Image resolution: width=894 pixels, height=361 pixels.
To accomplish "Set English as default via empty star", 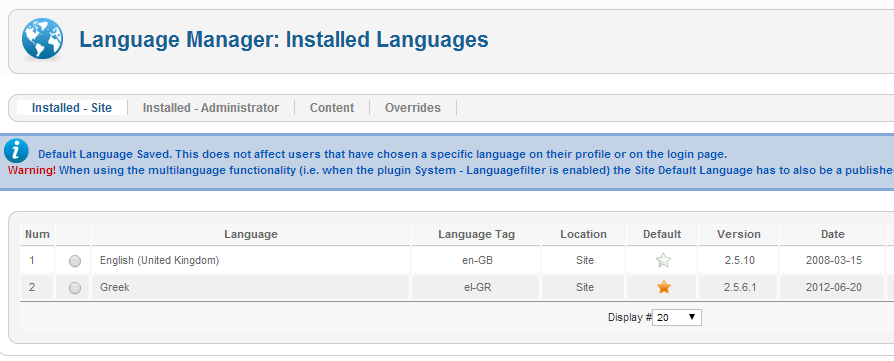I will coord(663,261).
